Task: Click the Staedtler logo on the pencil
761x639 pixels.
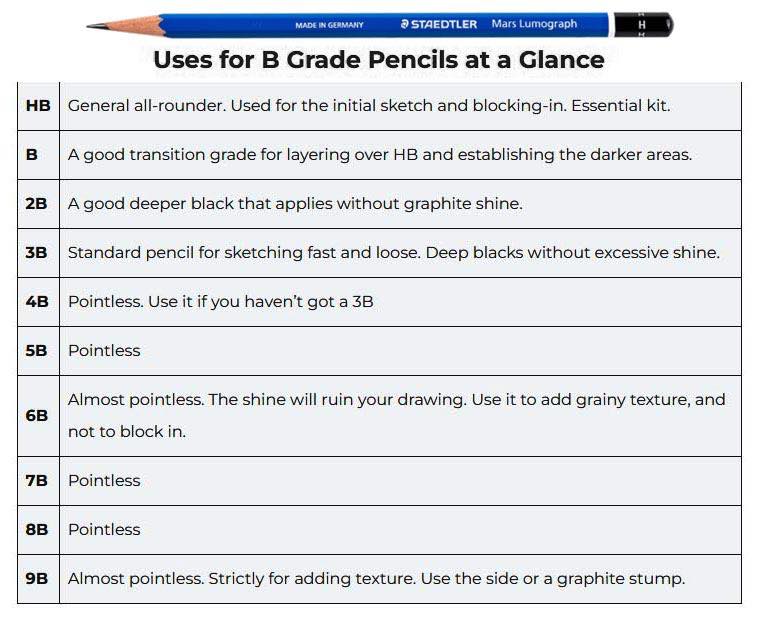Action: [439, 24]
